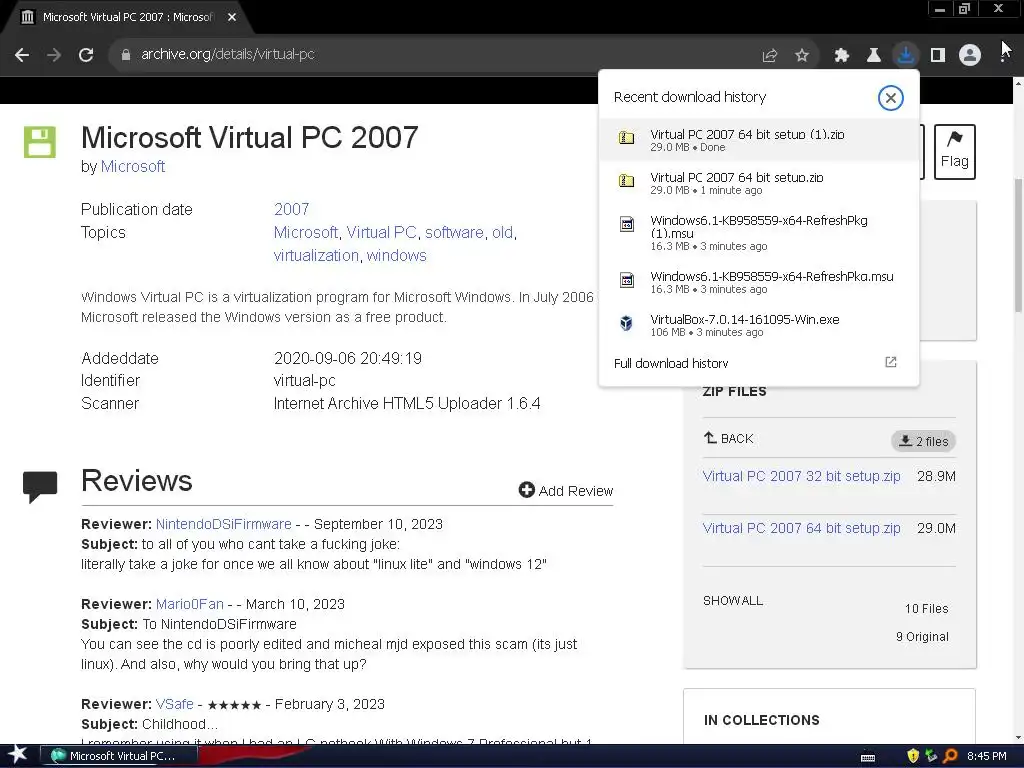Click the address bar URL
Image resolution: width=1024 pixels, height=768 pixels.
[227, 54]
